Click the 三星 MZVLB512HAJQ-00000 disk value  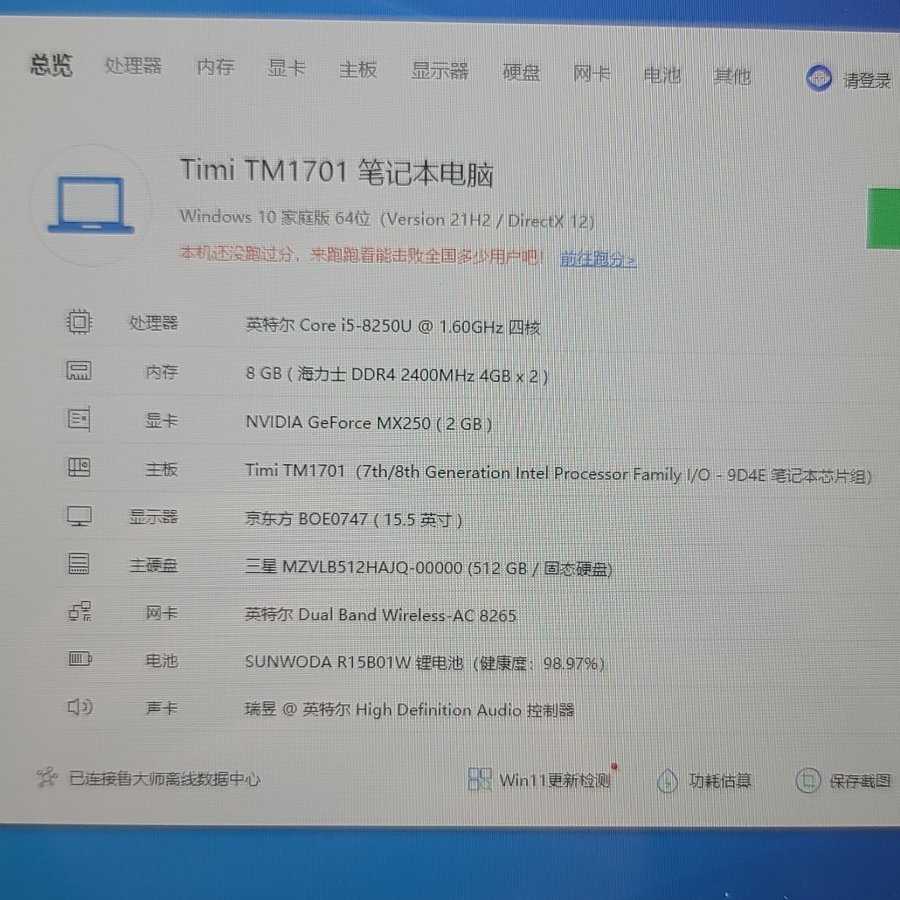coord(429,568)
